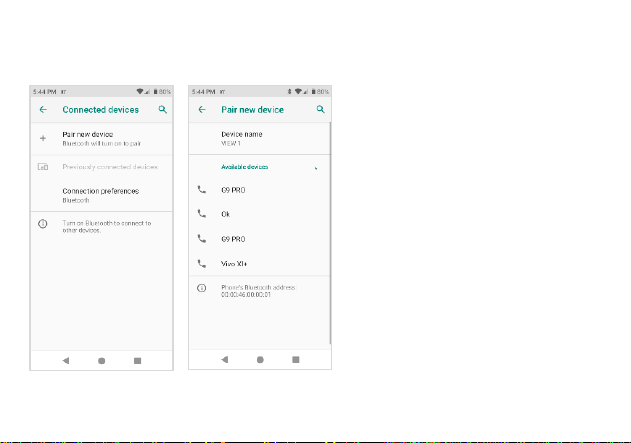Tap Android home button on Pair new device screen

(260, 360)
